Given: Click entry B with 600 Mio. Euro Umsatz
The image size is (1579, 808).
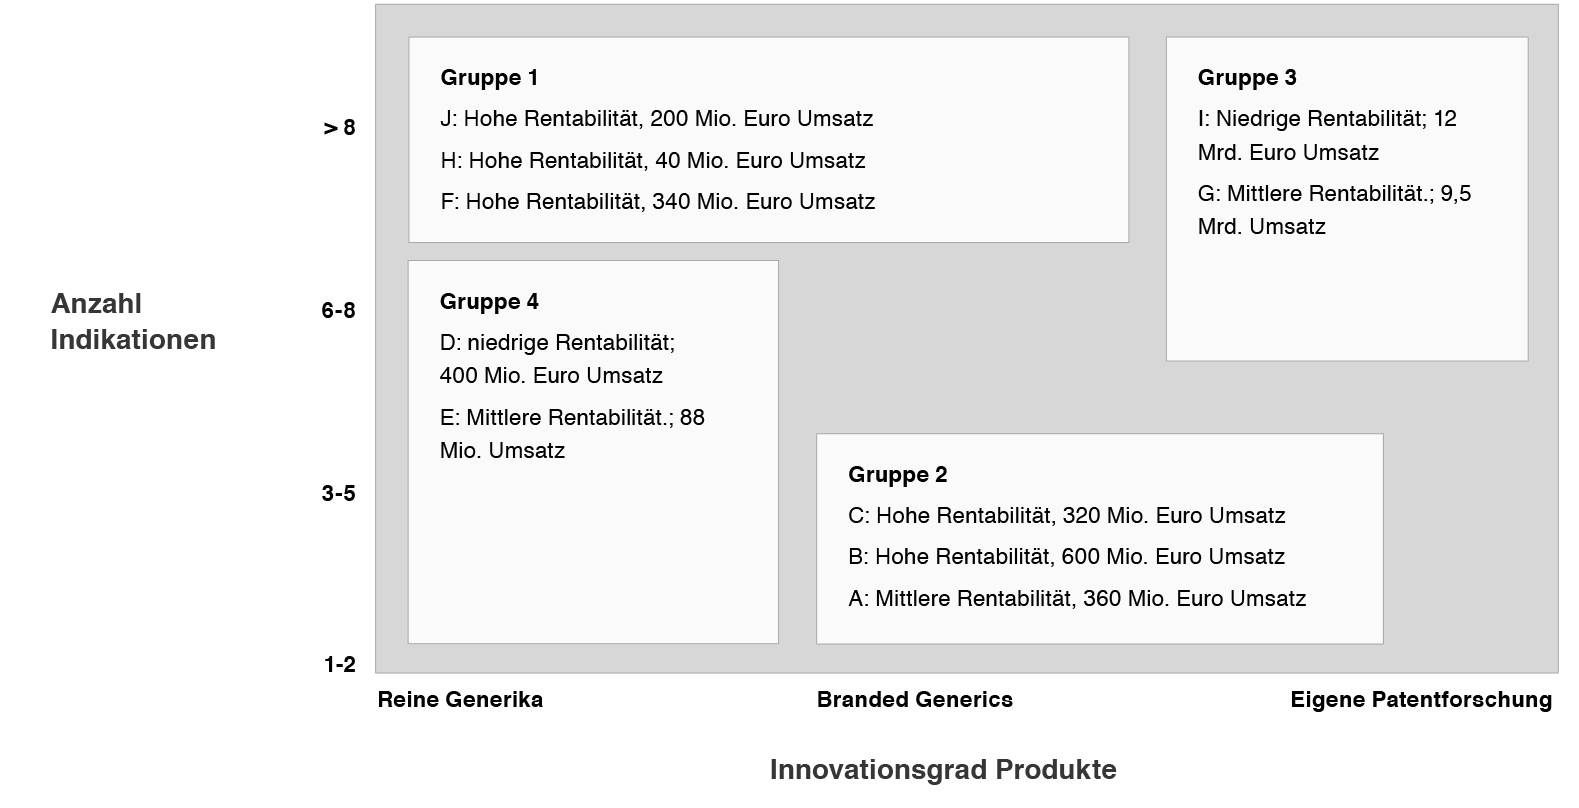Looking at the screenshot, I should [1066, 557].
